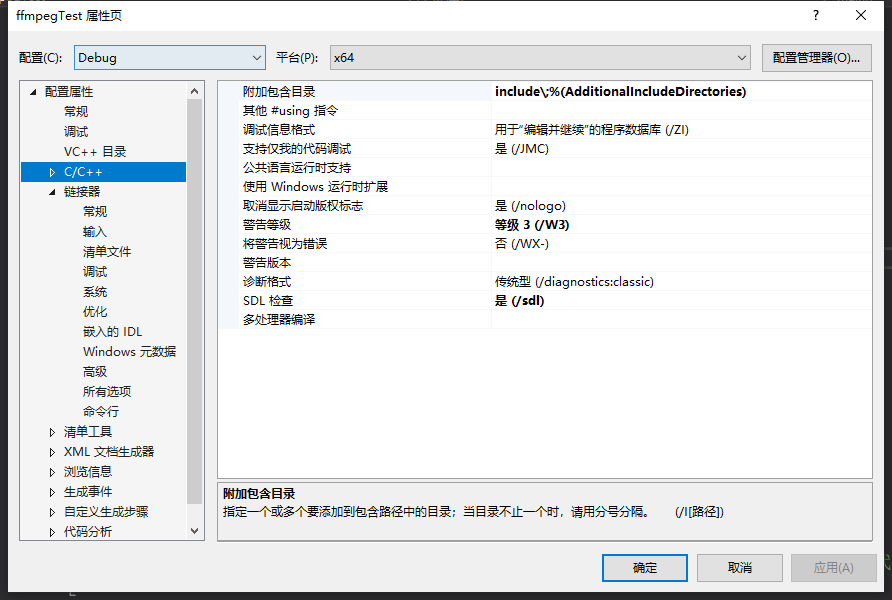Collapse the 链接器 tree node
Screen dimensions: 892x600
pyautogui.click(x=52, y=192)
